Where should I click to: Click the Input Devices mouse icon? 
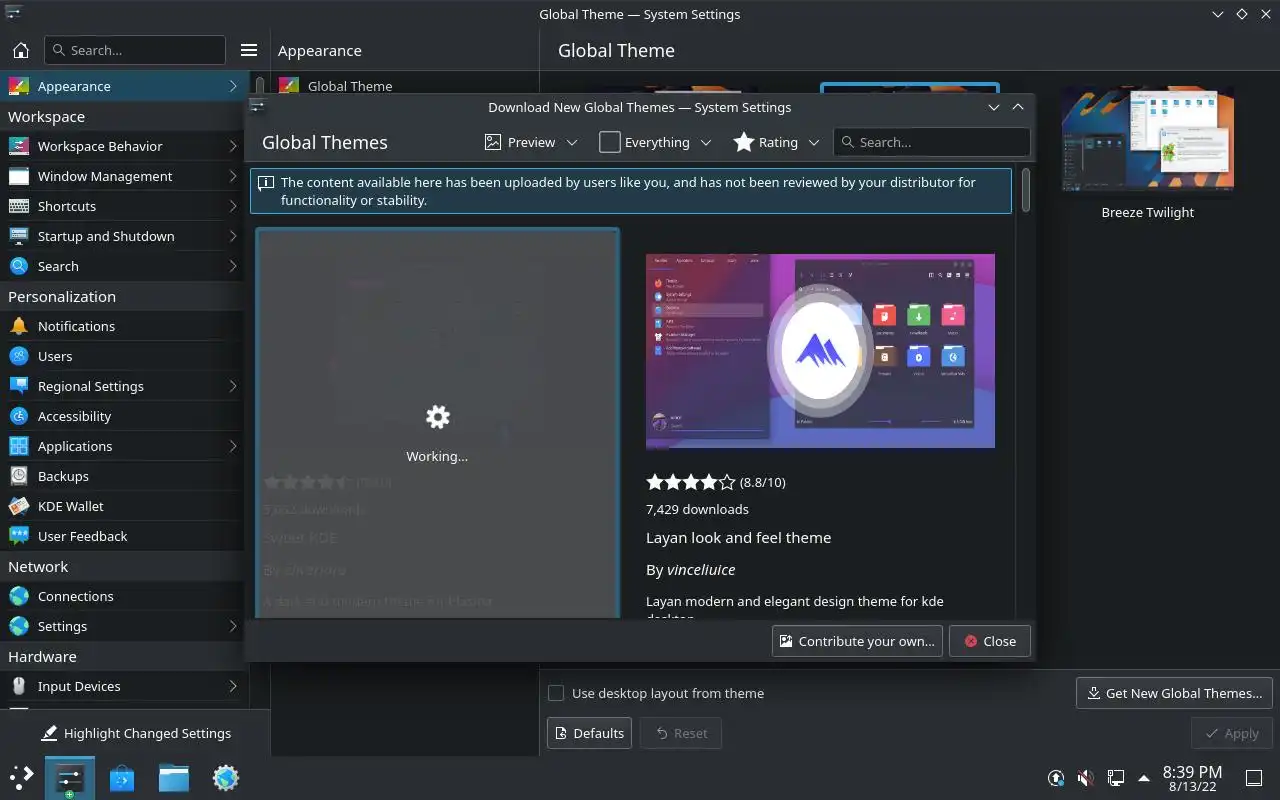point(18,686)
